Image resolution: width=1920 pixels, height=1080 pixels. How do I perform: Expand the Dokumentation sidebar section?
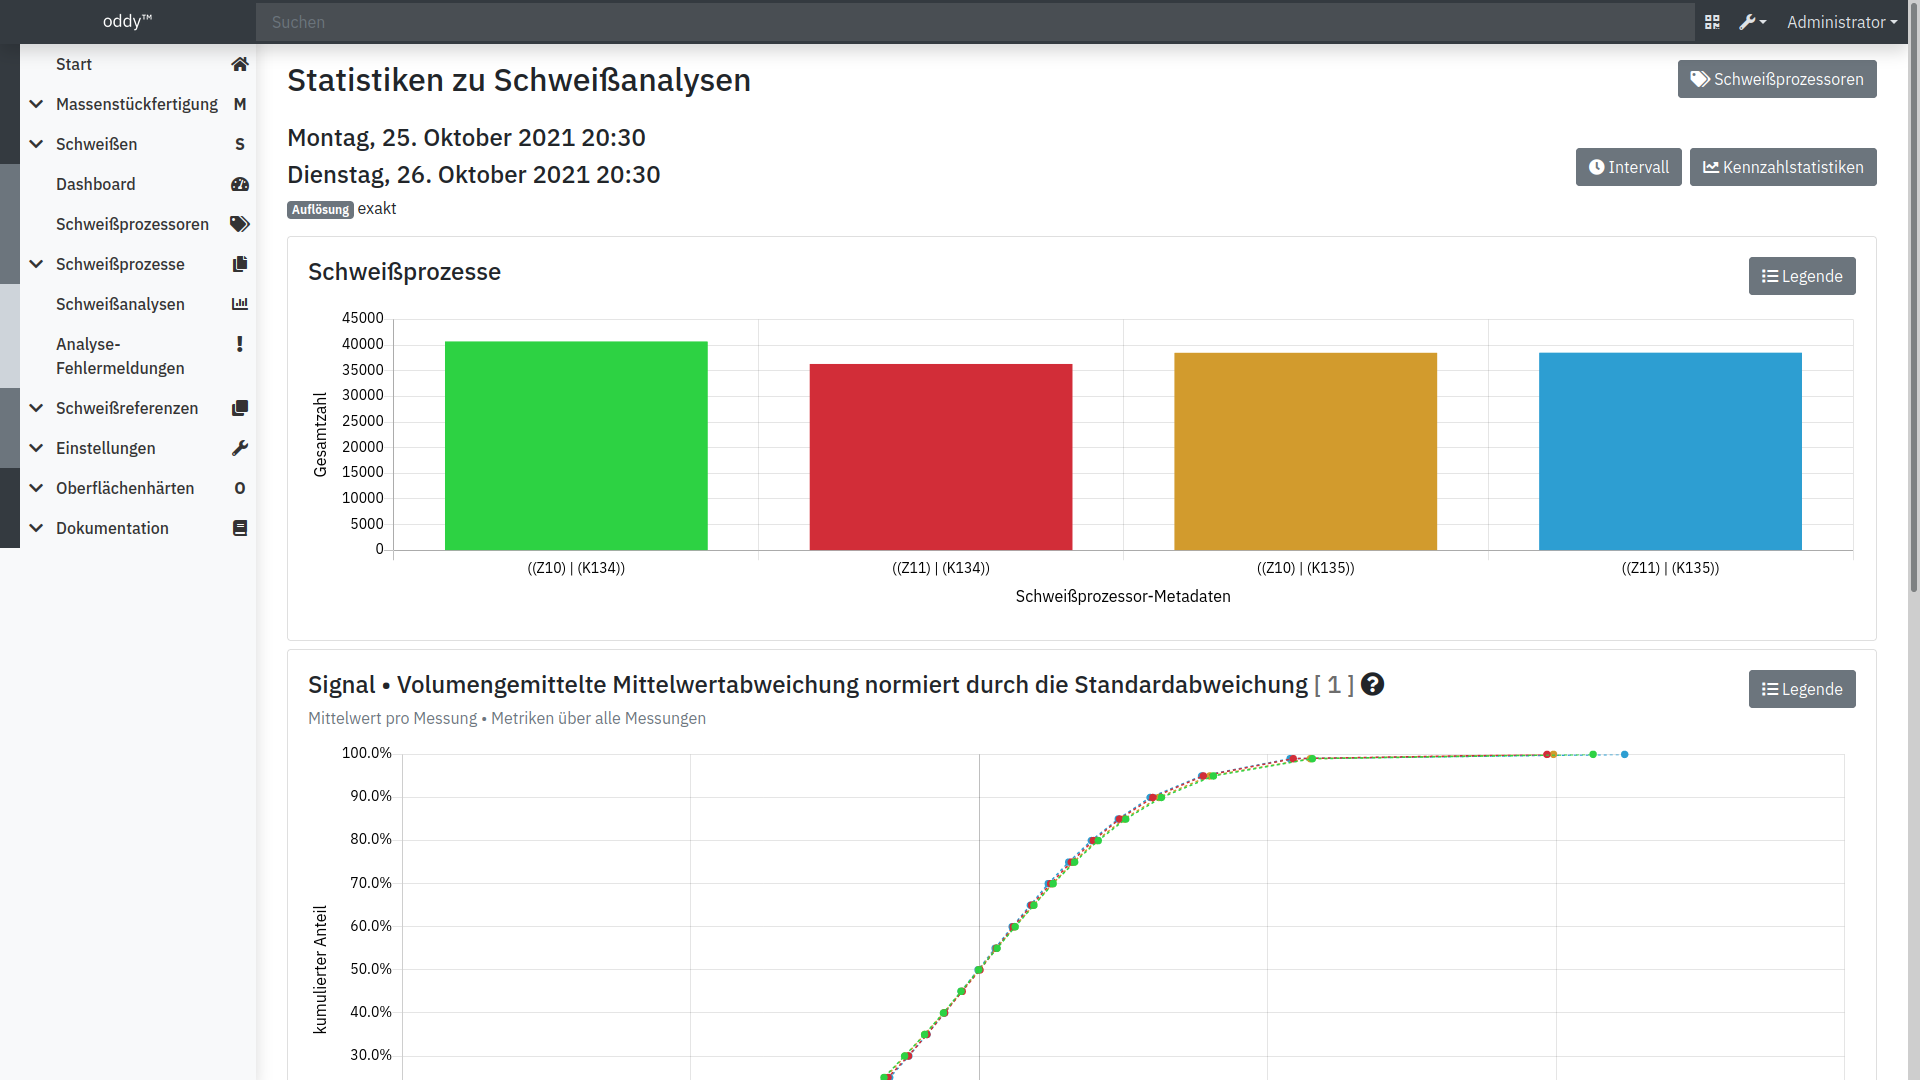36,528
